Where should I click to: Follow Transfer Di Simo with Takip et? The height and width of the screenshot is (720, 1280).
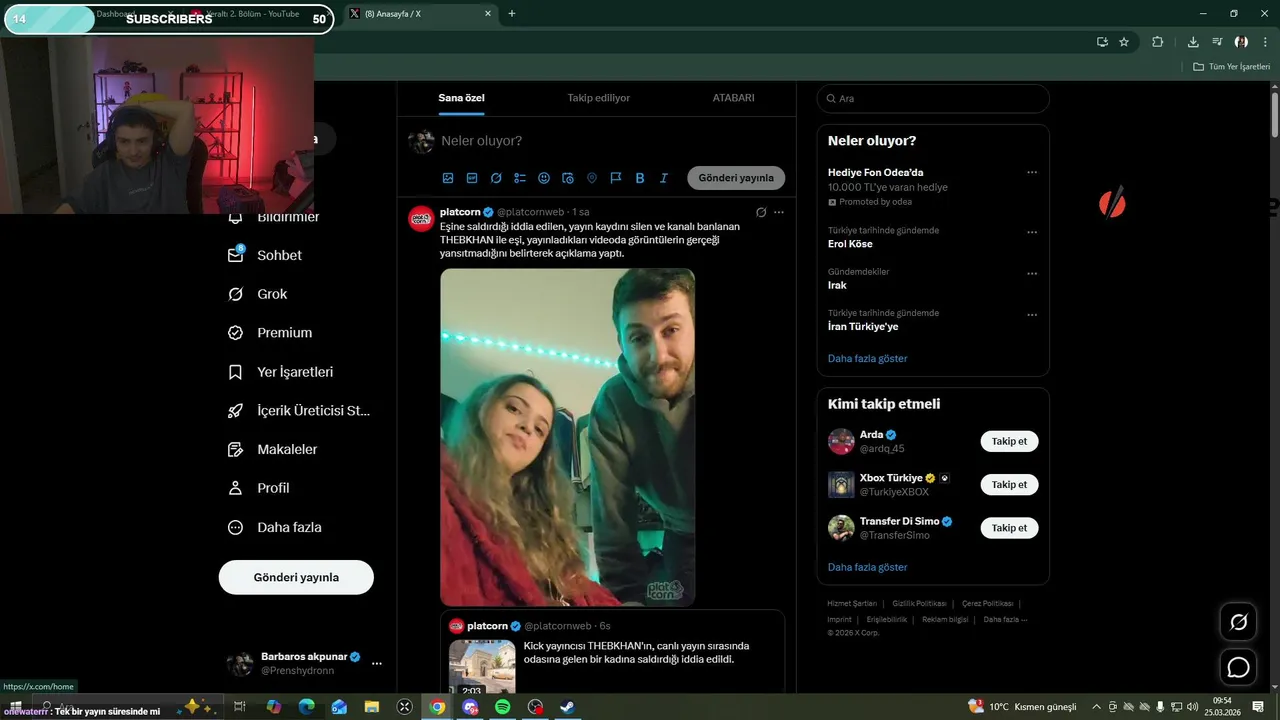click(1009, 527)
